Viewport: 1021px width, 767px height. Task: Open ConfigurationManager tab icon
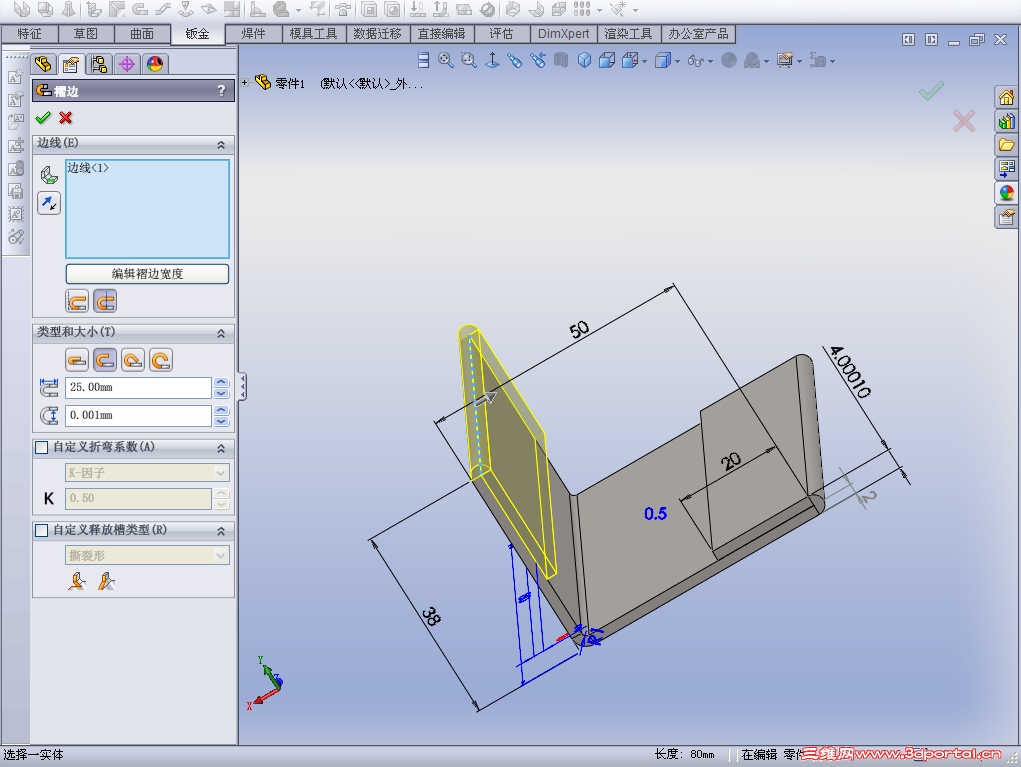point(99,64)
